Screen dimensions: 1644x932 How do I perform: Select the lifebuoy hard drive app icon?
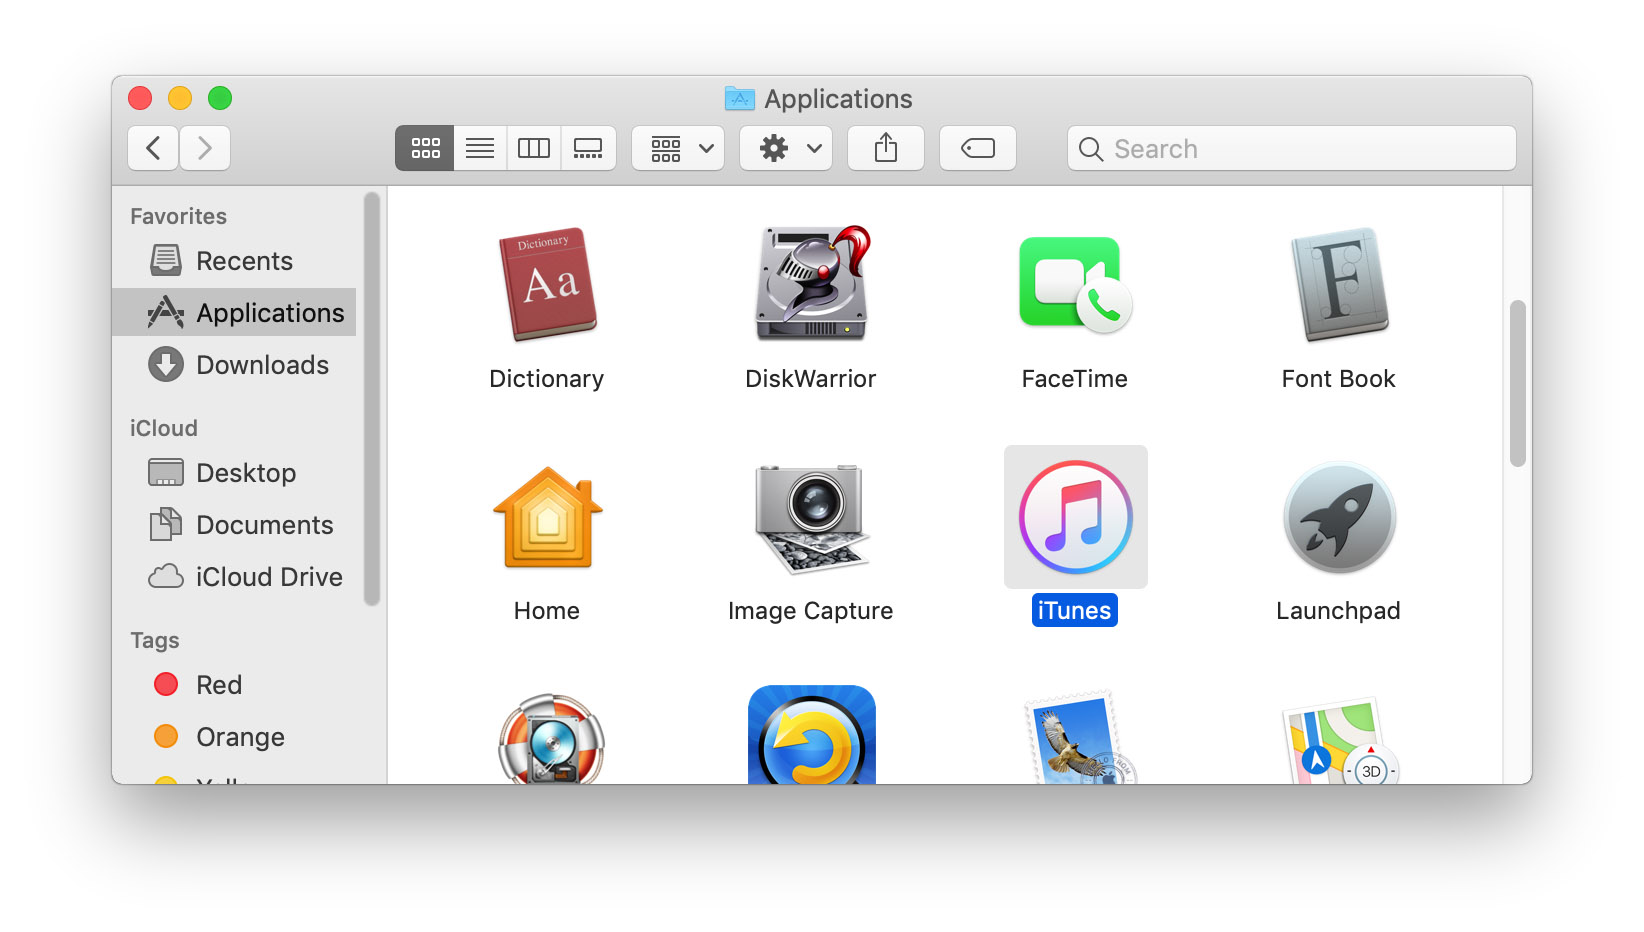[551, 739]
